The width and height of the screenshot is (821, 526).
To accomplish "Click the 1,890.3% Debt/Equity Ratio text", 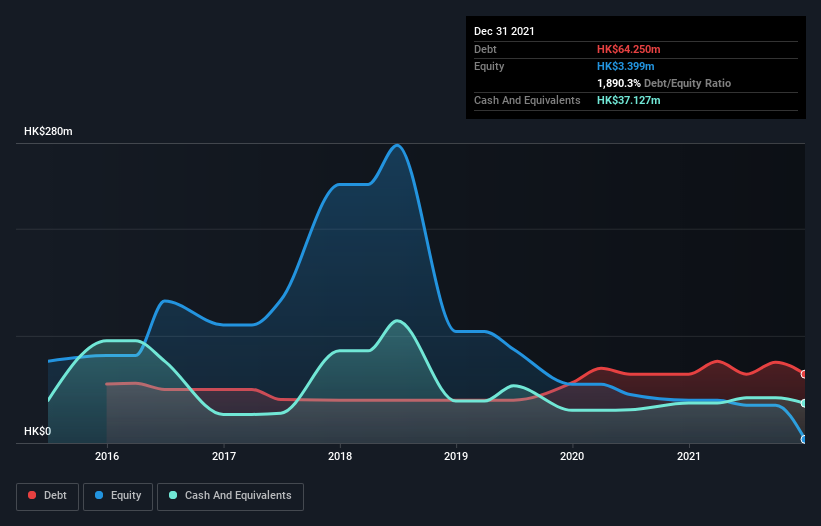I will click(664, 83).
